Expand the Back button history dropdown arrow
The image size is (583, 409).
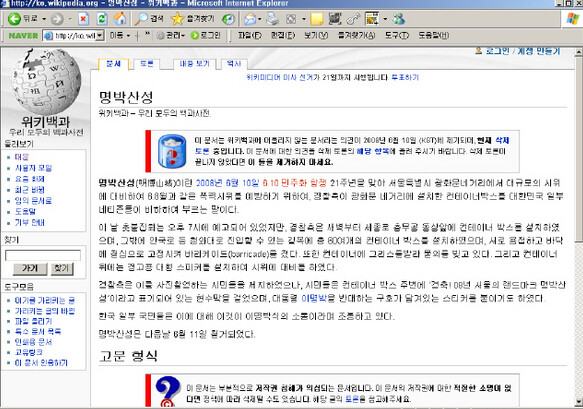(x=44, y=19)
